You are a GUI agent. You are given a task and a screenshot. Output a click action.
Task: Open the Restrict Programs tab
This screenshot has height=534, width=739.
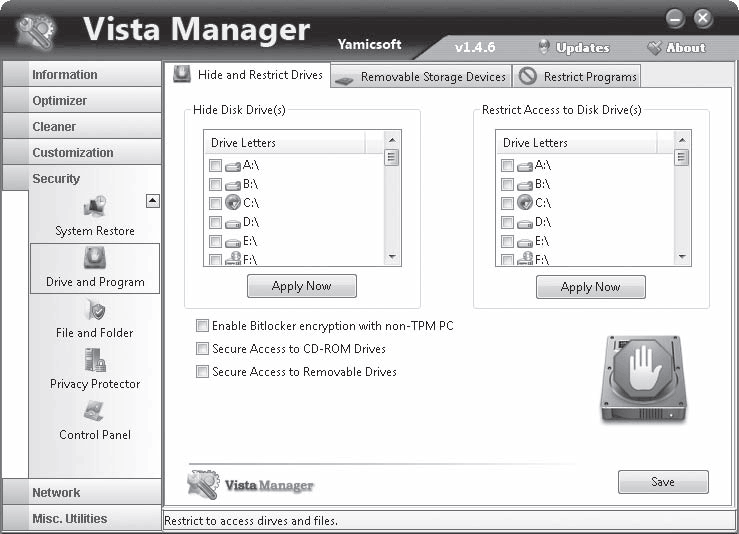tap(578, 77)
